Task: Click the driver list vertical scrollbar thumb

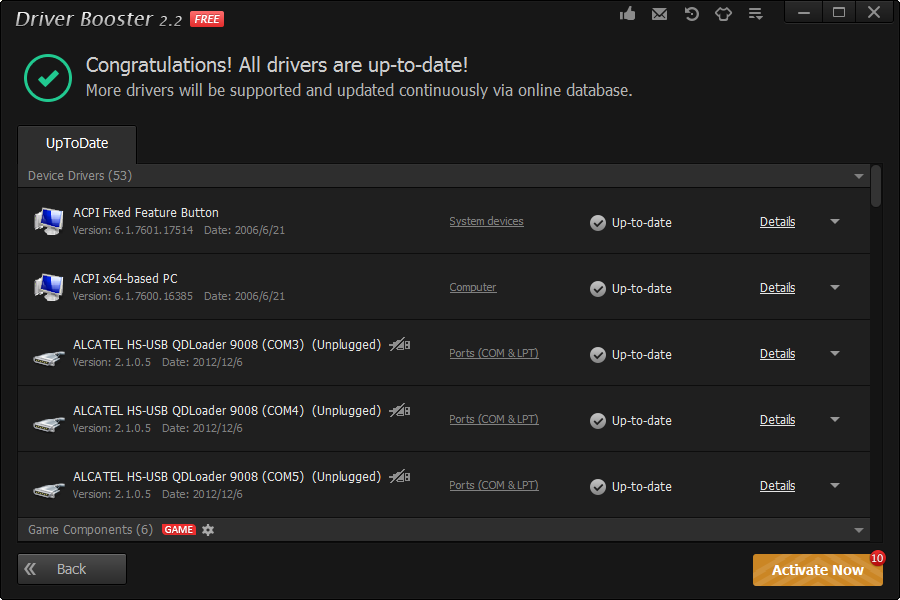Action: tap(875, 186)
